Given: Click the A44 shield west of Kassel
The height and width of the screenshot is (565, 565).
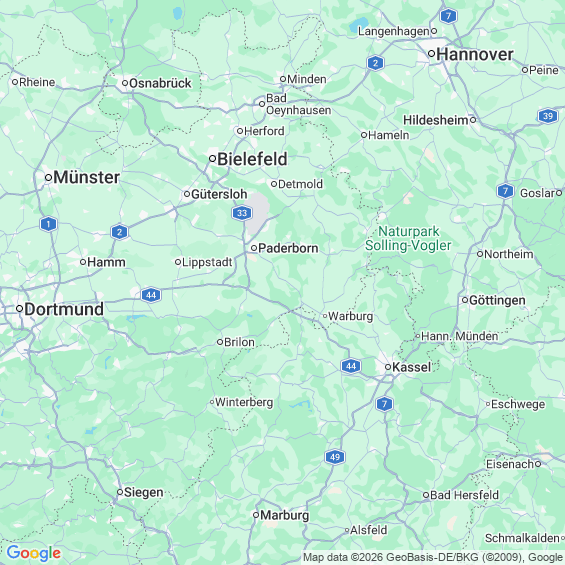Looking at the screenshot, I should [351, 366].
